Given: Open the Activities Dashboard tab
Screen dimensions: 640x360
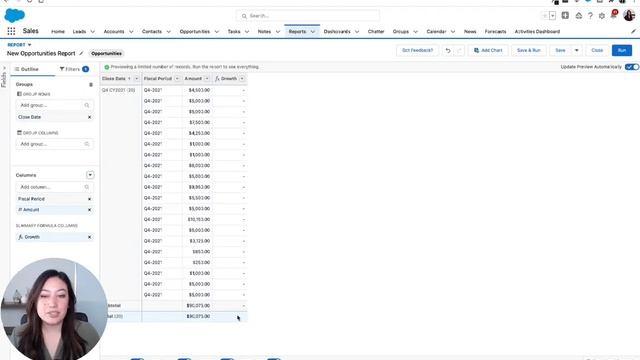Looking at the screenshot, I should 537,31.
